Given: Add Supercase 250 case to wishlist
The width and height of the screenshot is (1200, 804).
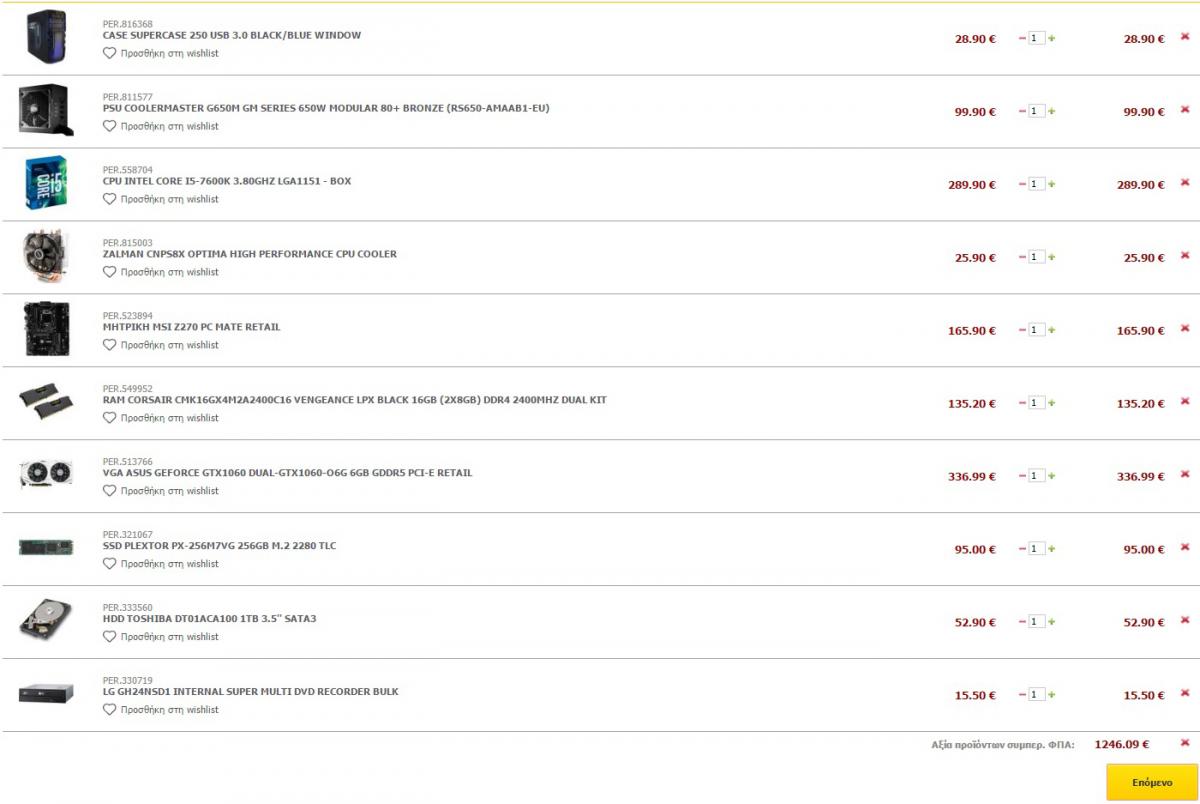Looking at the screenshot, I should point(161,54).
